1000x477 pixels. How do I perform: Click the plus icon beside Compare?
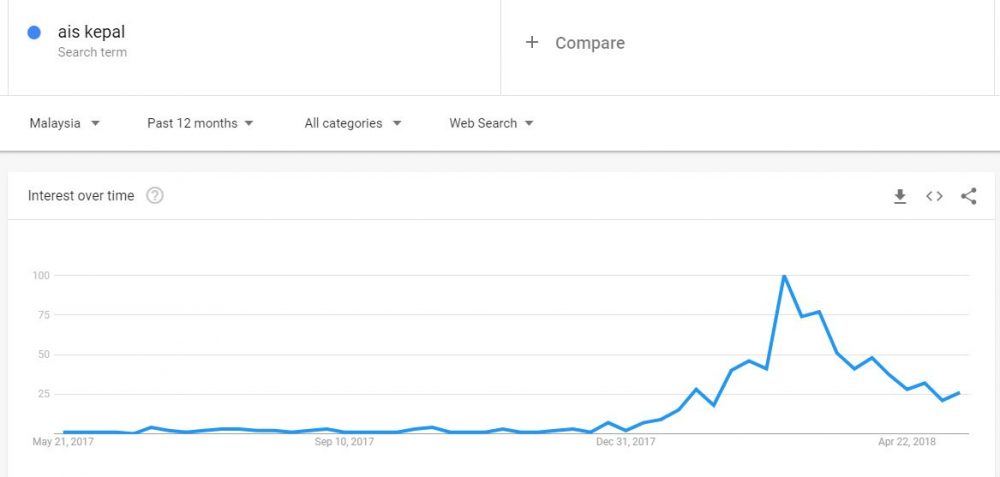tap(532, 43)
